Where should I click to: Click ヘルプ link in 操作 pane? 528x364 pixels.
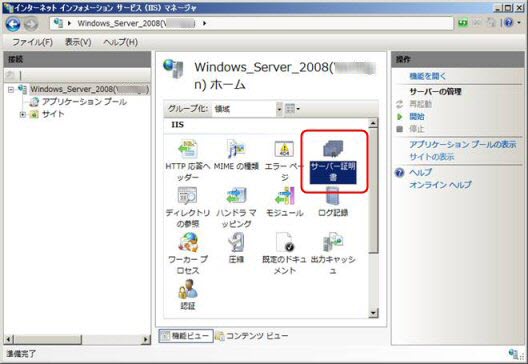click(x=421, y=172)
